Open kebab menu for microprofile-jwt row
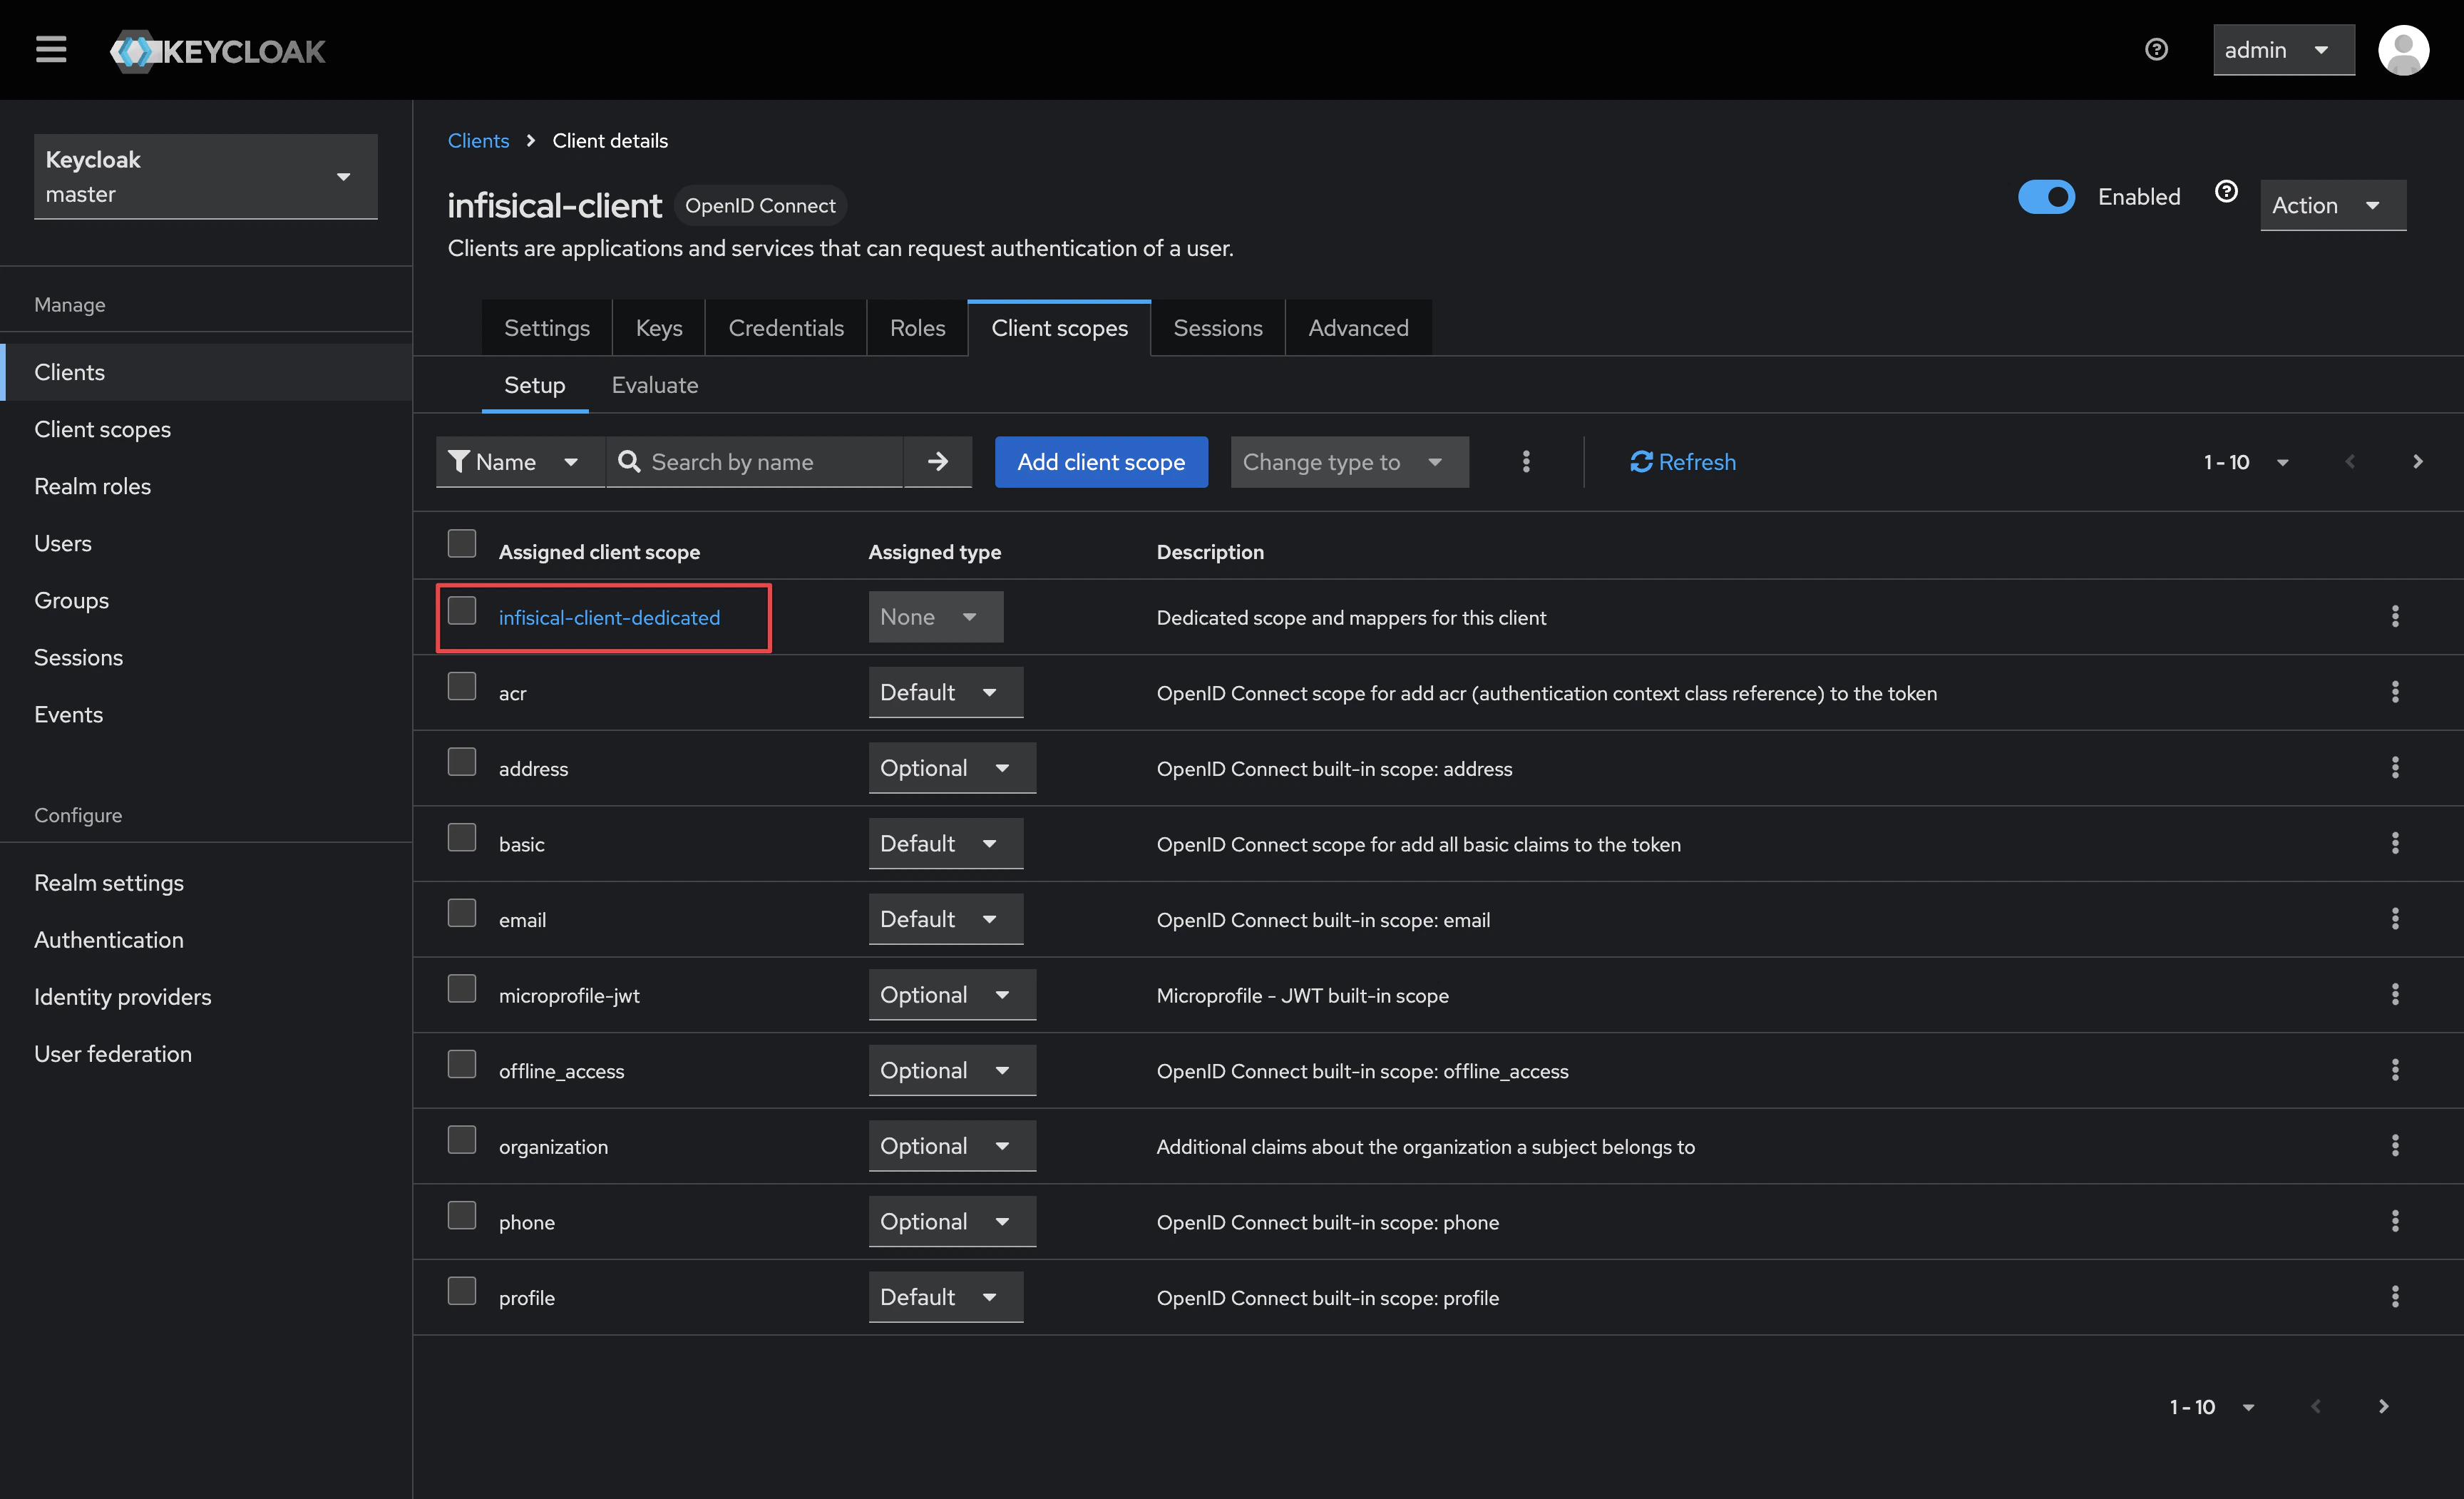Viewport: 2464px width, 1499px height. (x=2395, y=994)
